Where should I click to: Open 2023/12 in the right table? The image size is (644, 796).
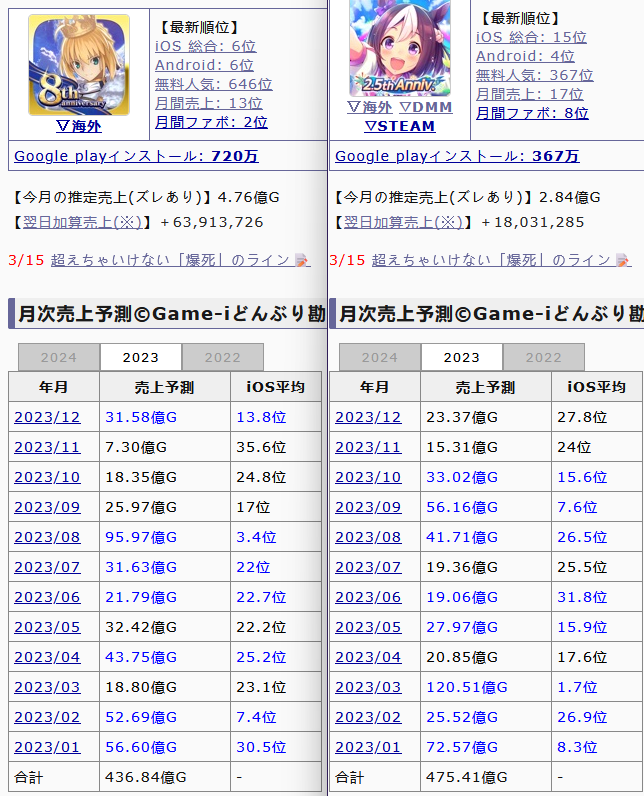tap(368, 417)
